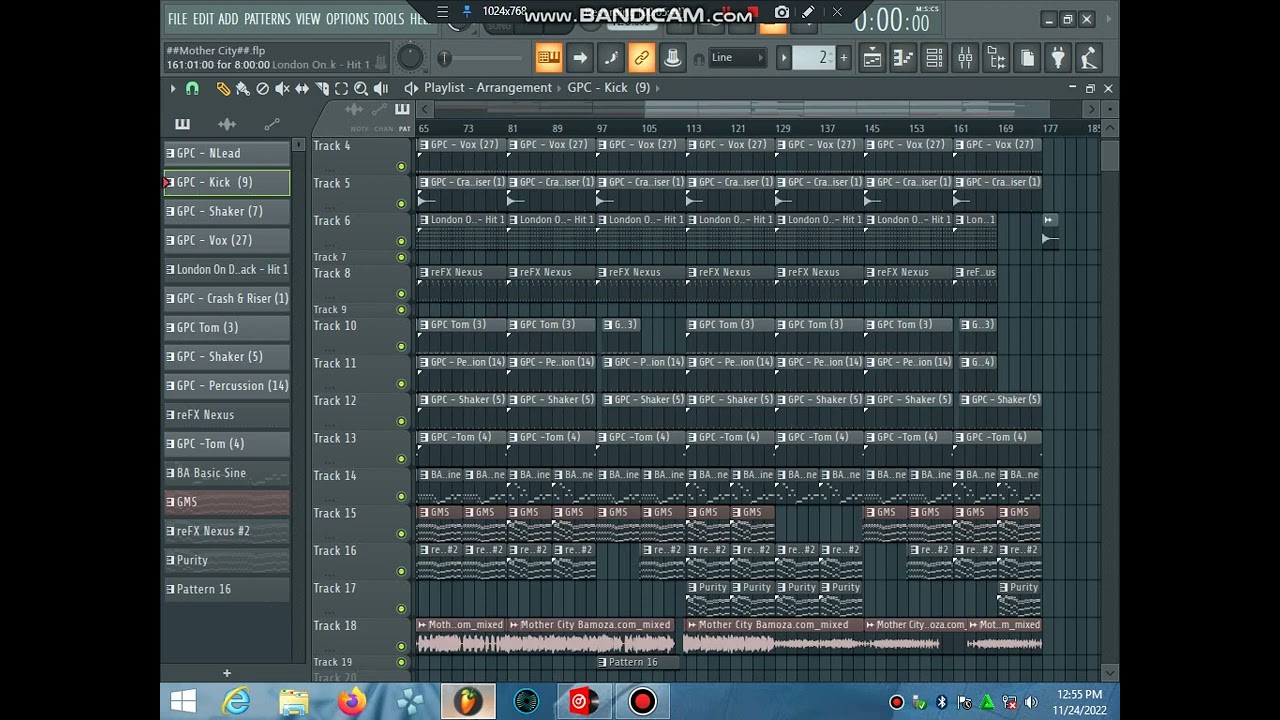Open the Mixer view button
This screenshot has height=720, width=1280.
965,58
